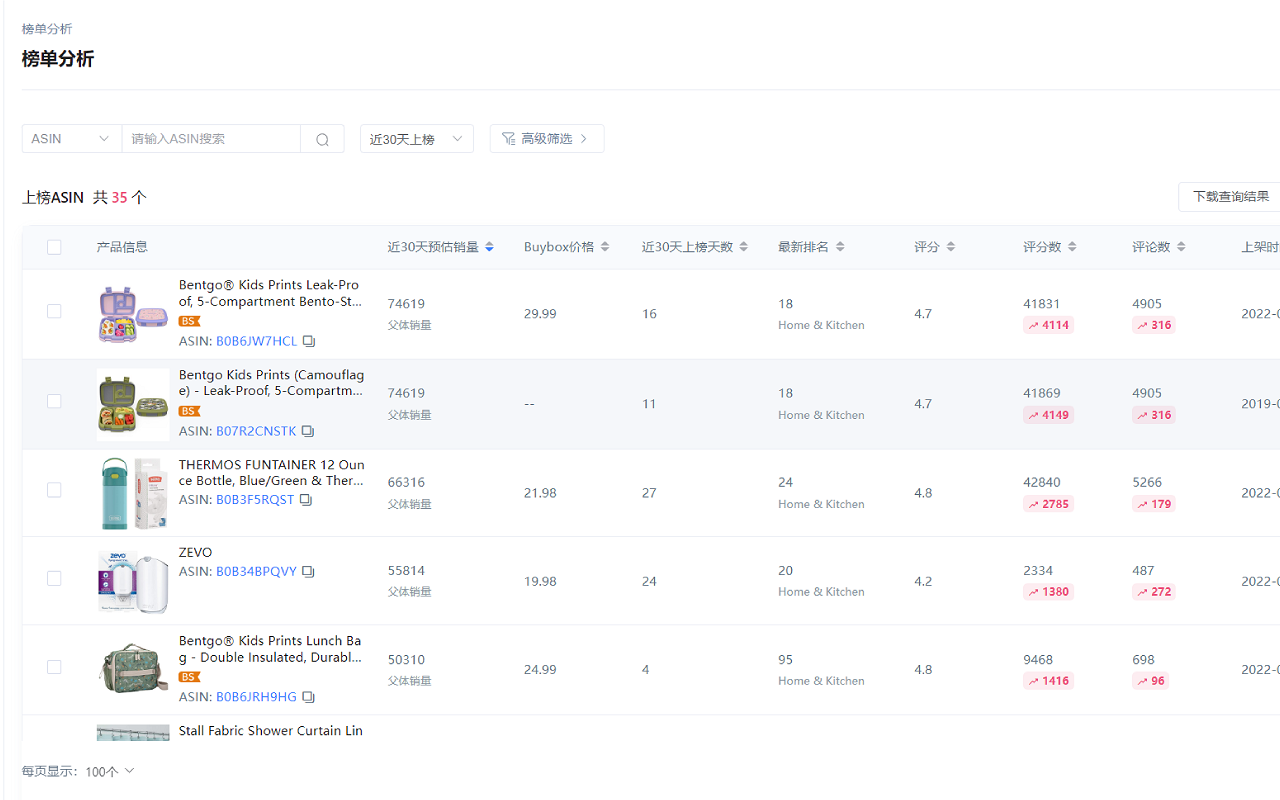Open the ASIN search type dropdown
This screenshot has width=1280, height=800.
click(71, 139)
